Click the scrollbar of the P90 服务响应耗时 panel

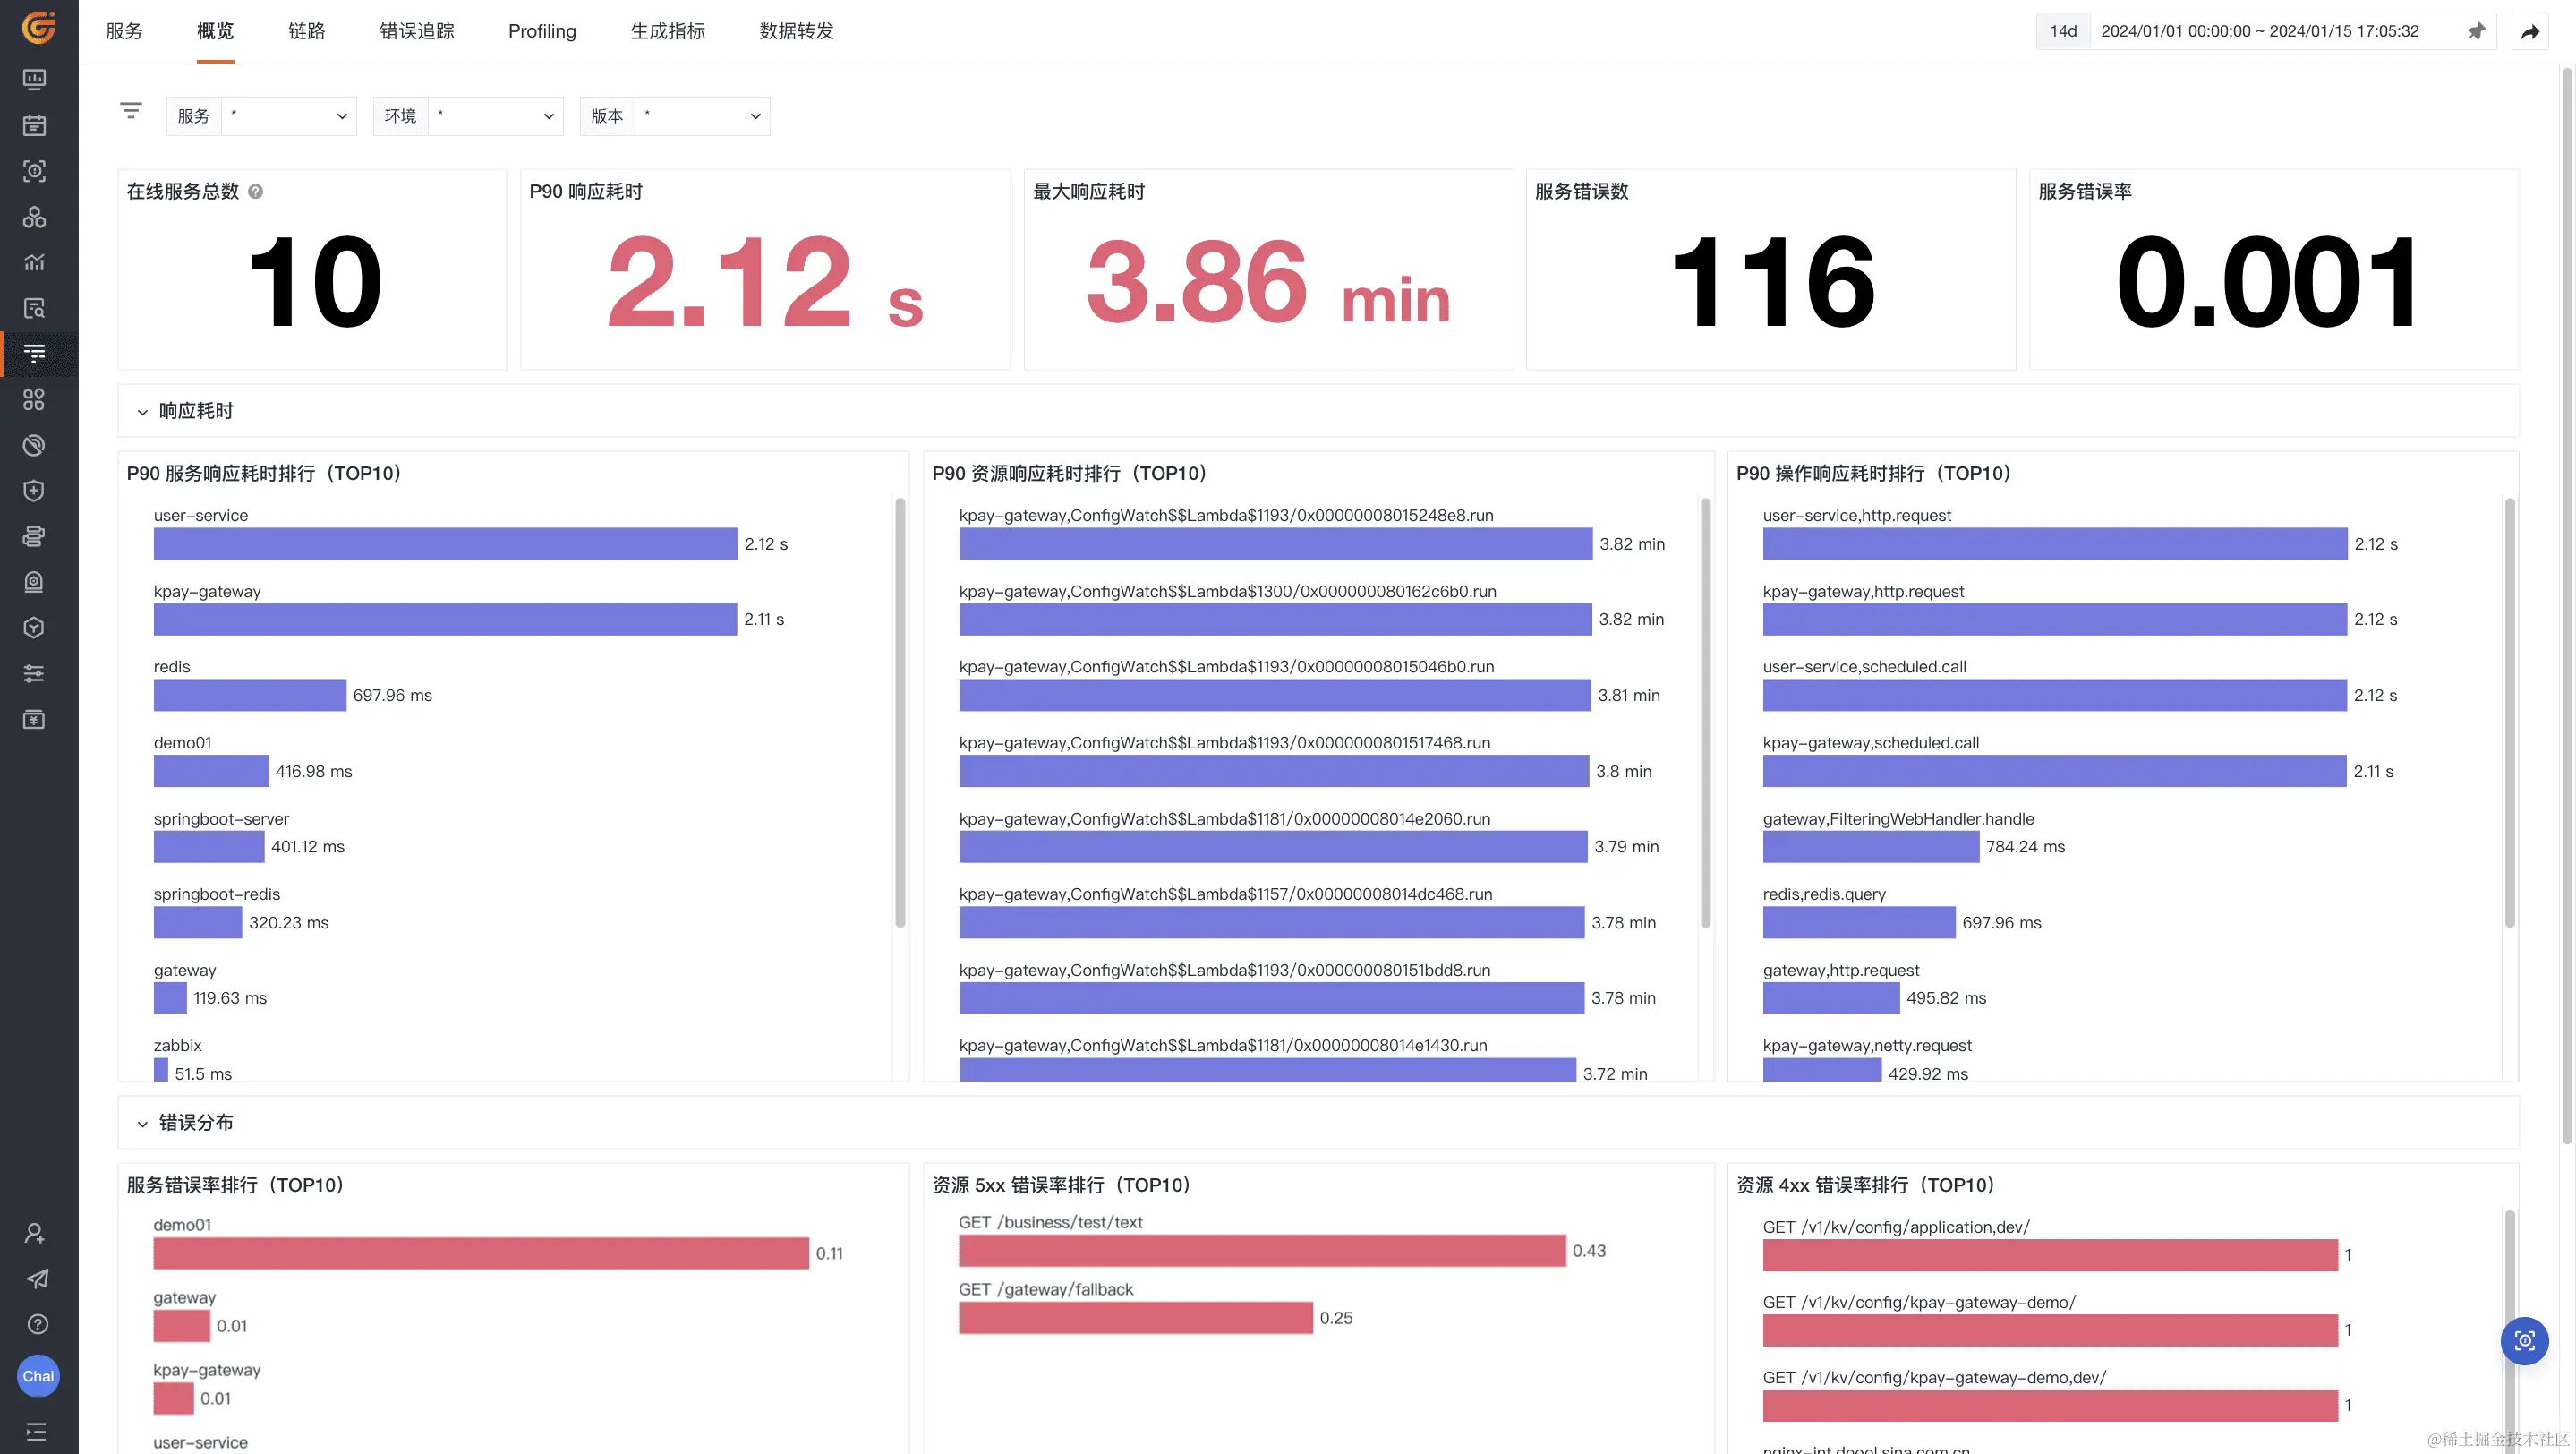(900, 712)
